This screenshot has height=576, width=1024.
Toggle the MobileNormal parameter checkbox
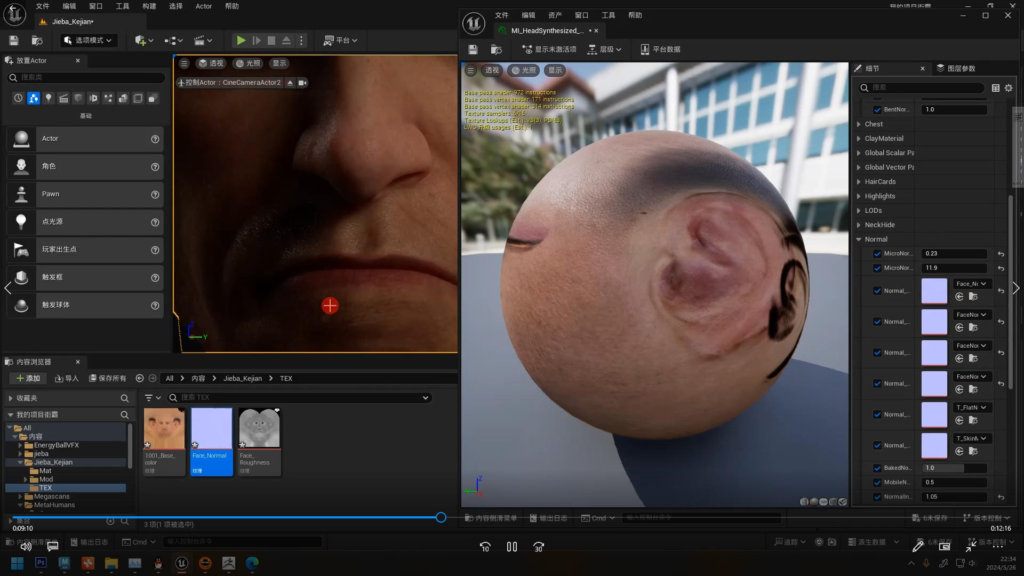point(878,482)
